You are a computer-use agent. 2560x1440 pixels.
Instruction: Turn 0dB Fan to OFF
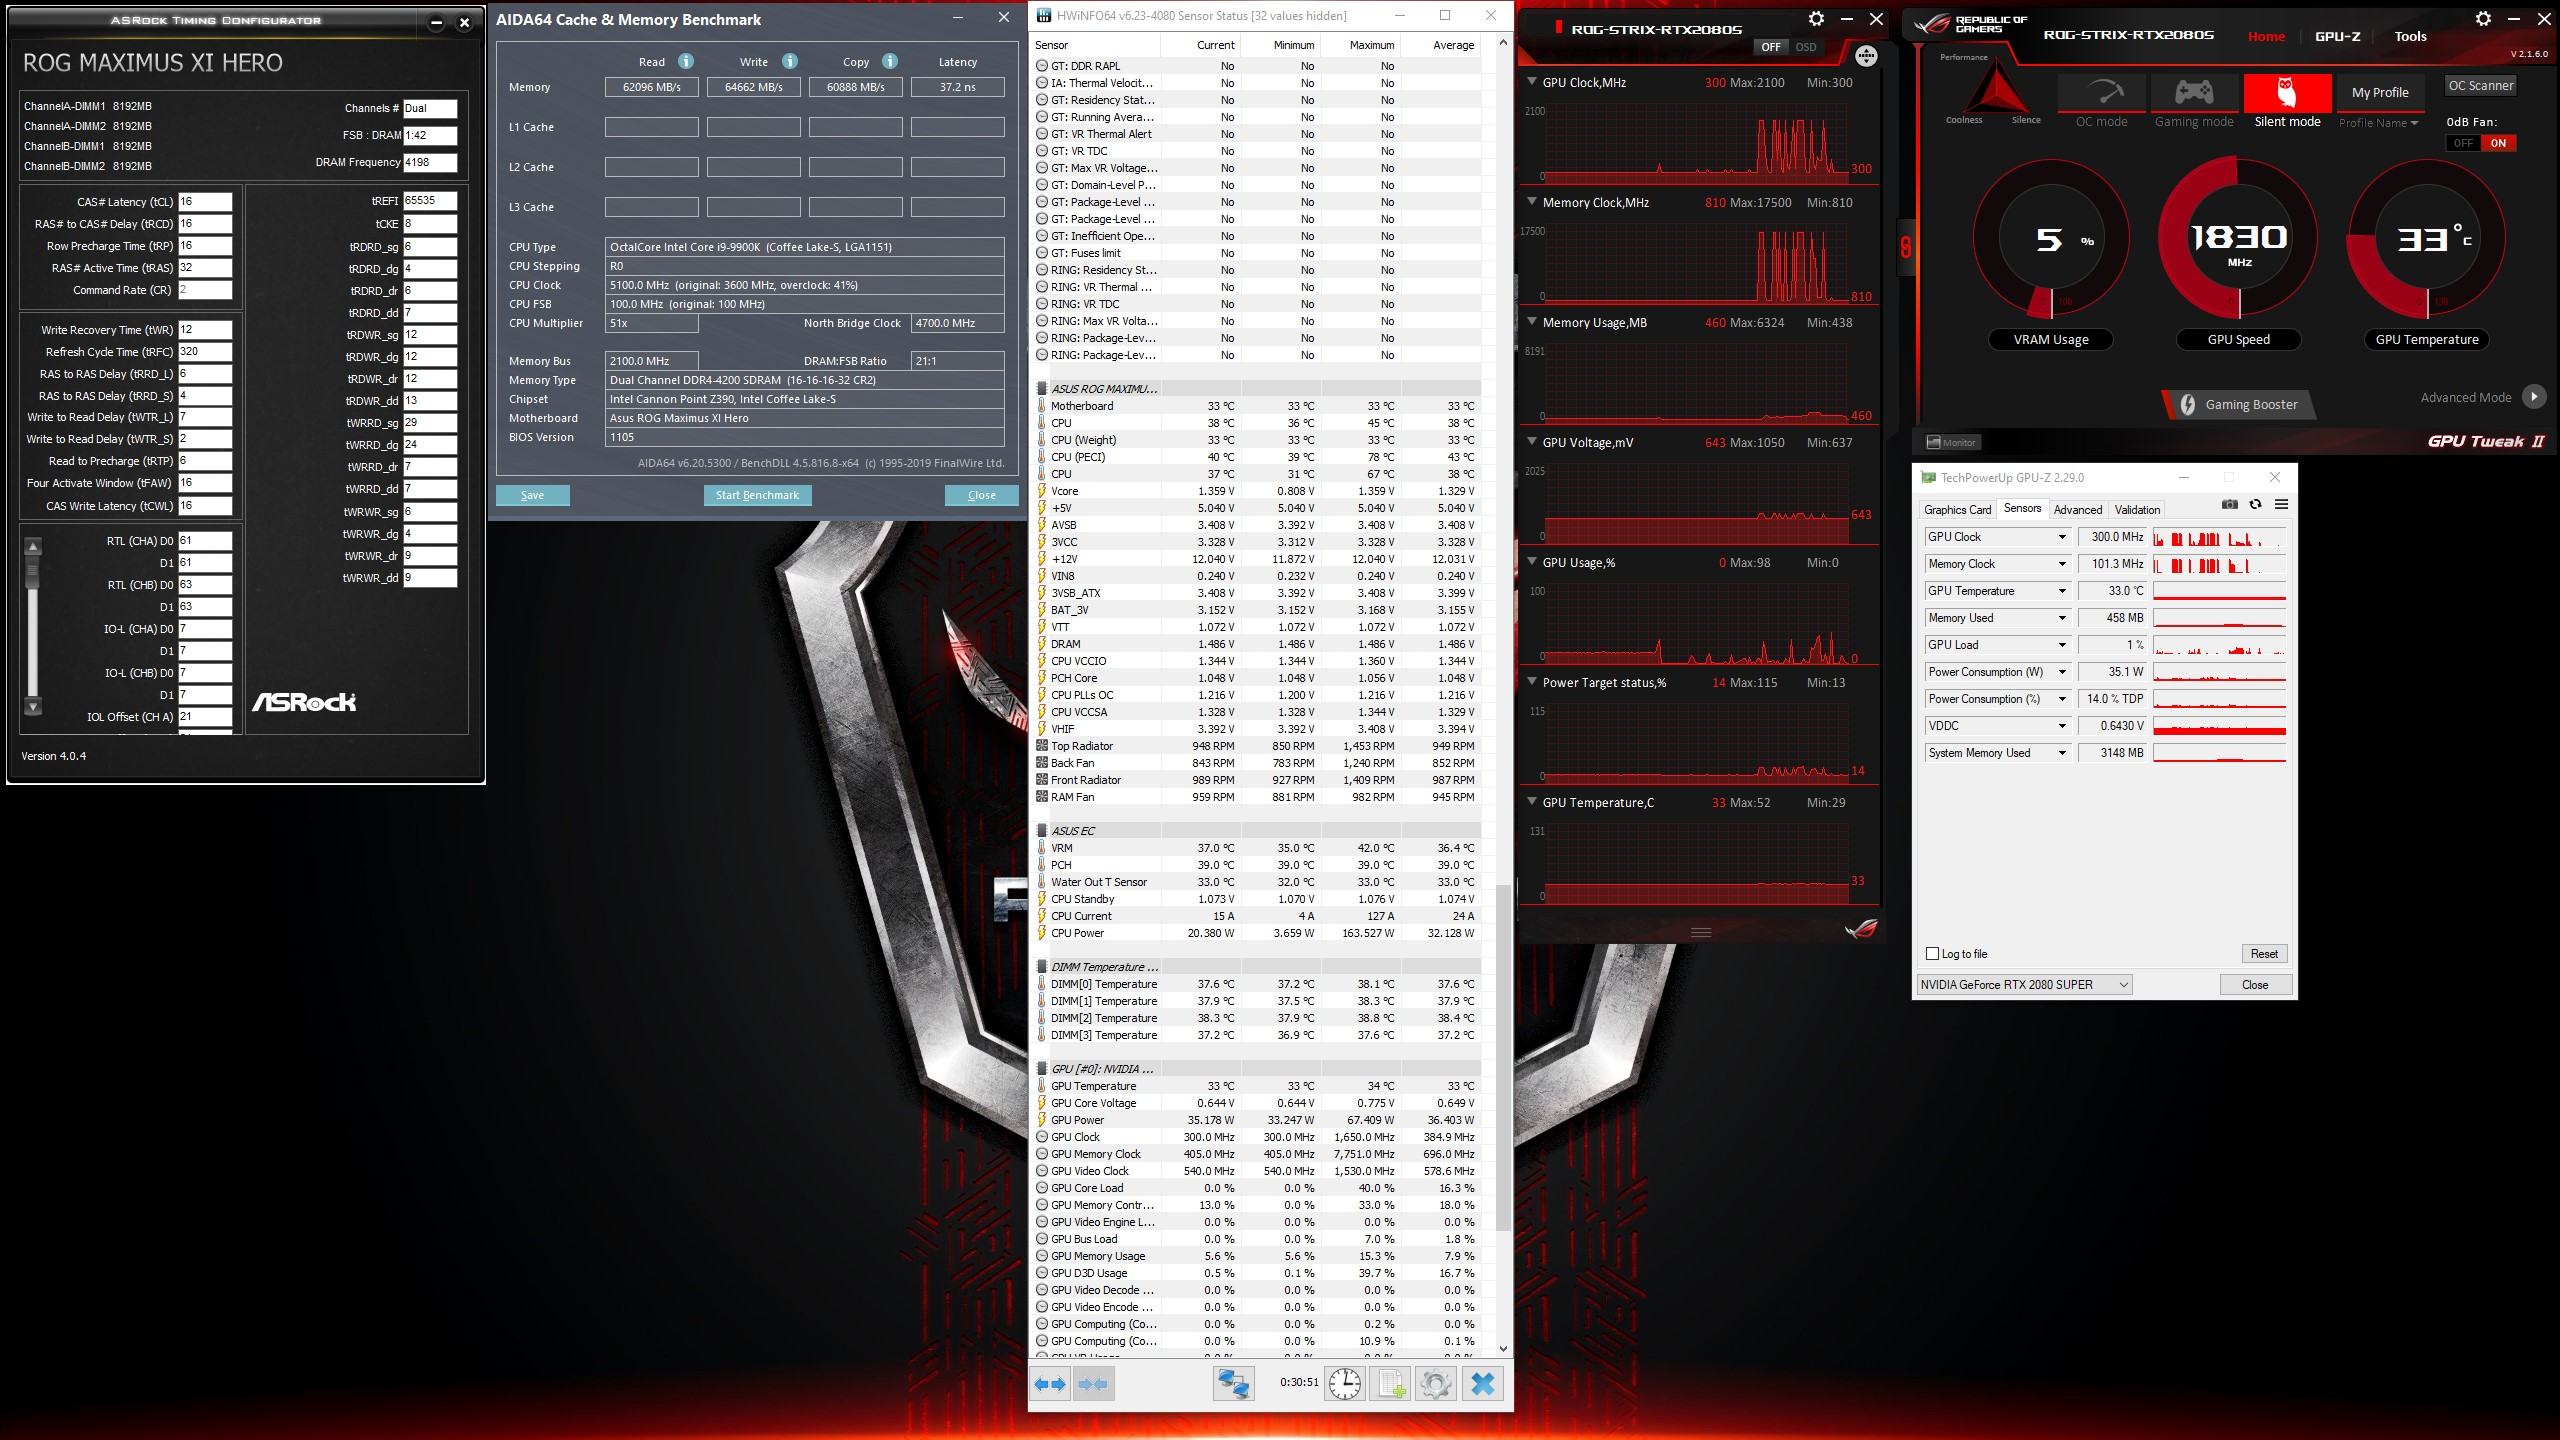coord(2464,143)
